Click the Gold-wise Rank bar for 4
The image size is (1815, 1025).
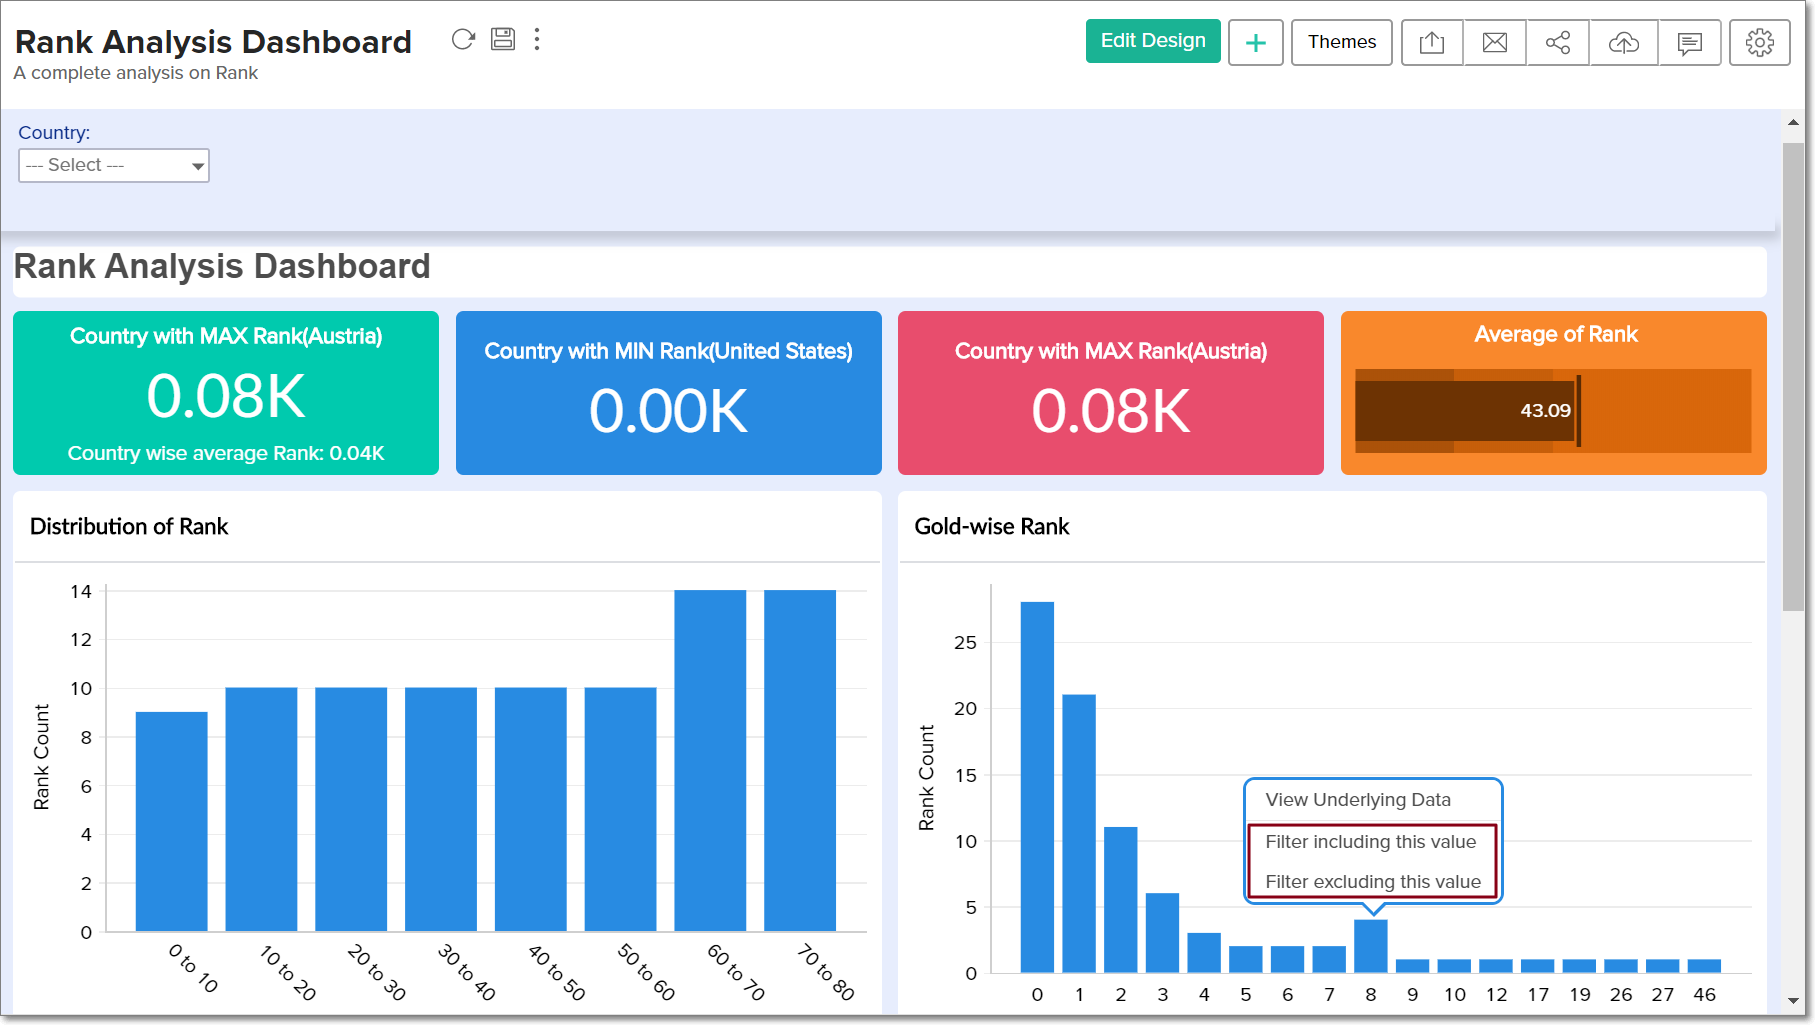(1204, 952)
